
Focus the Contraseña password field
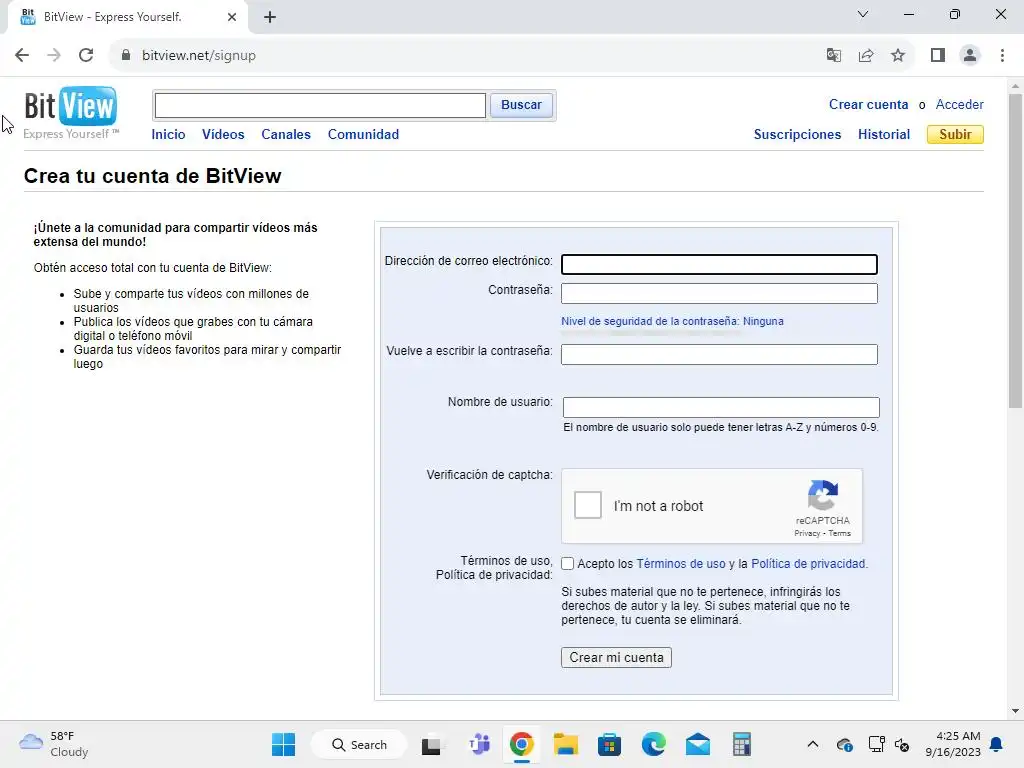coord(719,293)
